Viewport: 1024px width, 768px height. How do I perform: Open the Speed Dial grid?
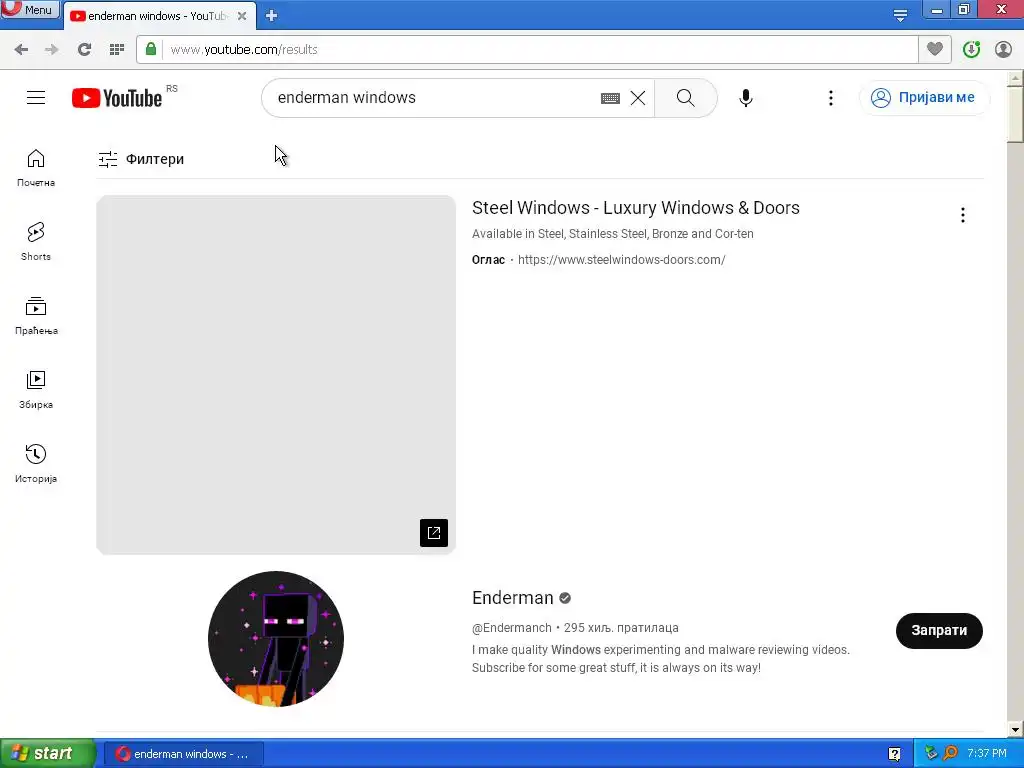[x=117, y=50]
